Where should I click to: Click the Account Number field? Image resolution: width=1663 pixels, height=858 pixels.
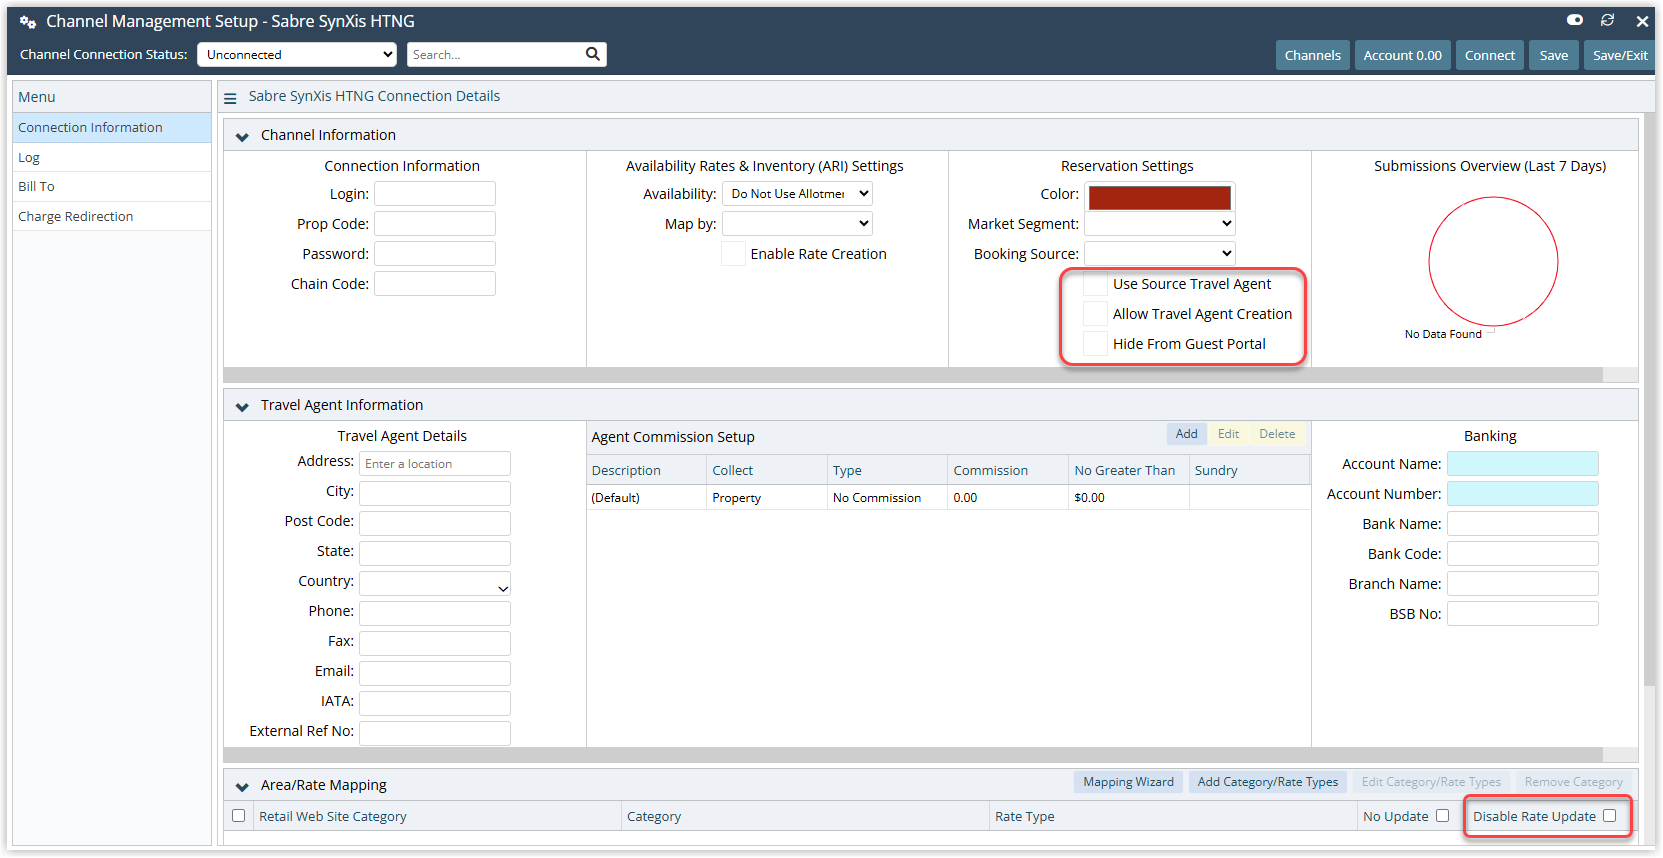point(1523,494)
